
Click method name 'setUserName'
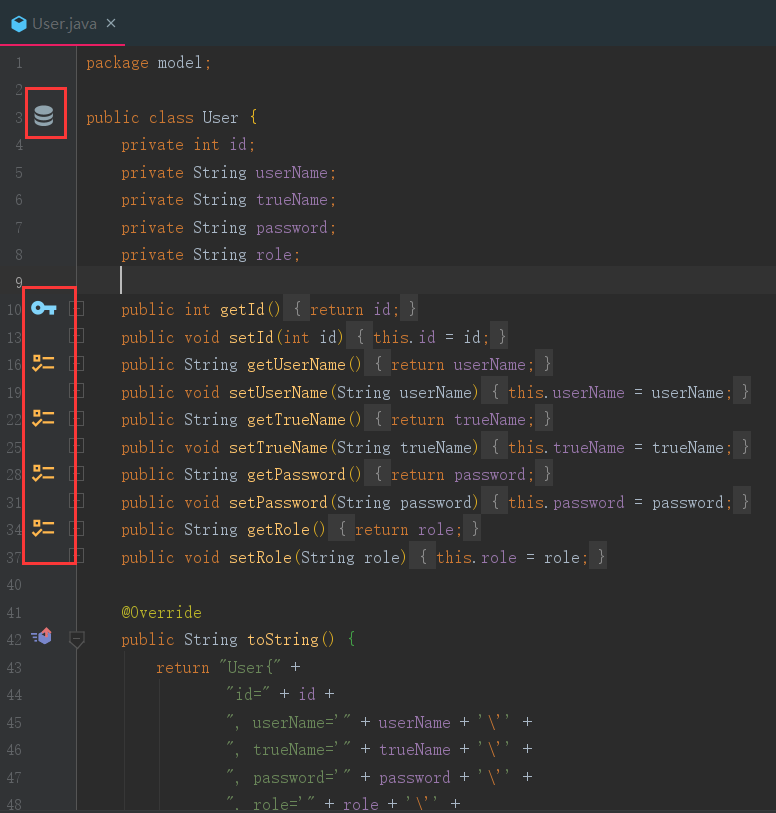click(278, 393)
